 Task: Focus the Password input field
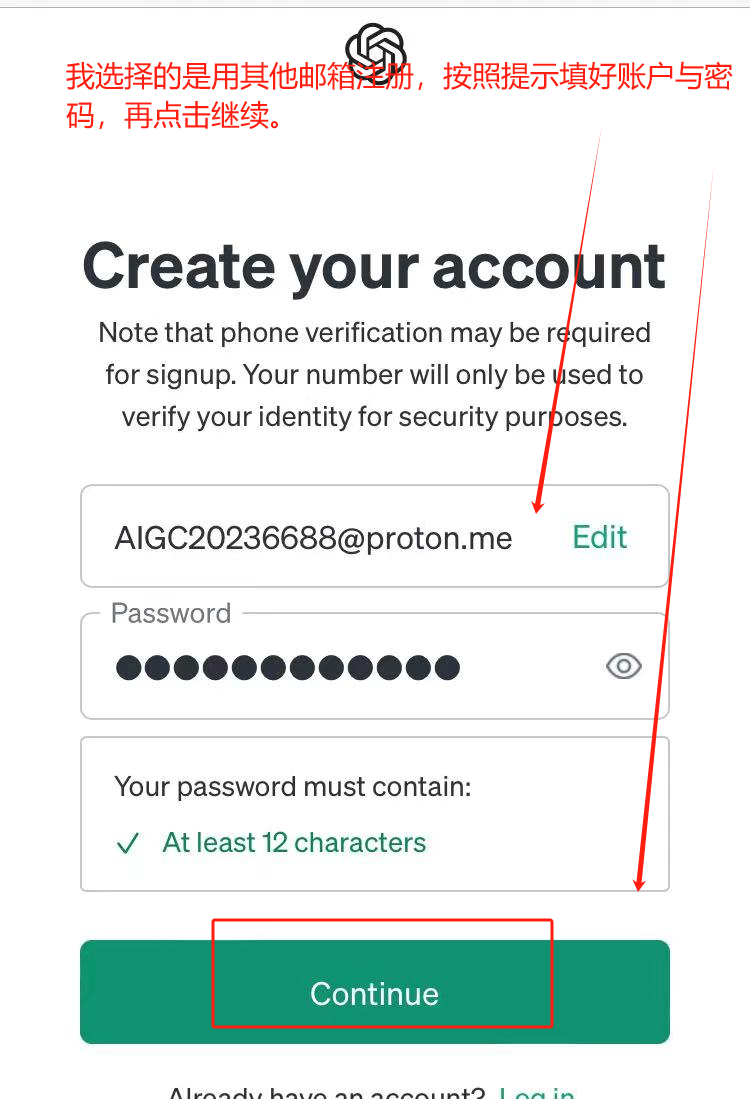(x=375, y=666)
